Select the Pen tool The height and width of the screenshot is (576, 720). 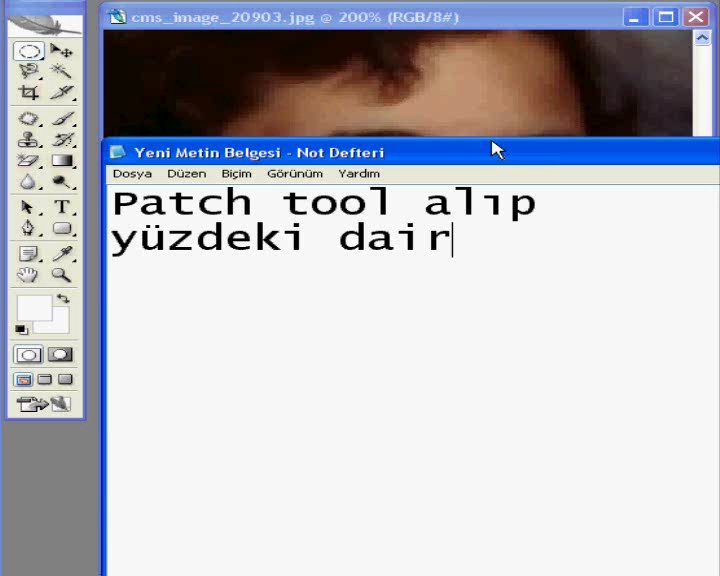click(x=29, y=228)
